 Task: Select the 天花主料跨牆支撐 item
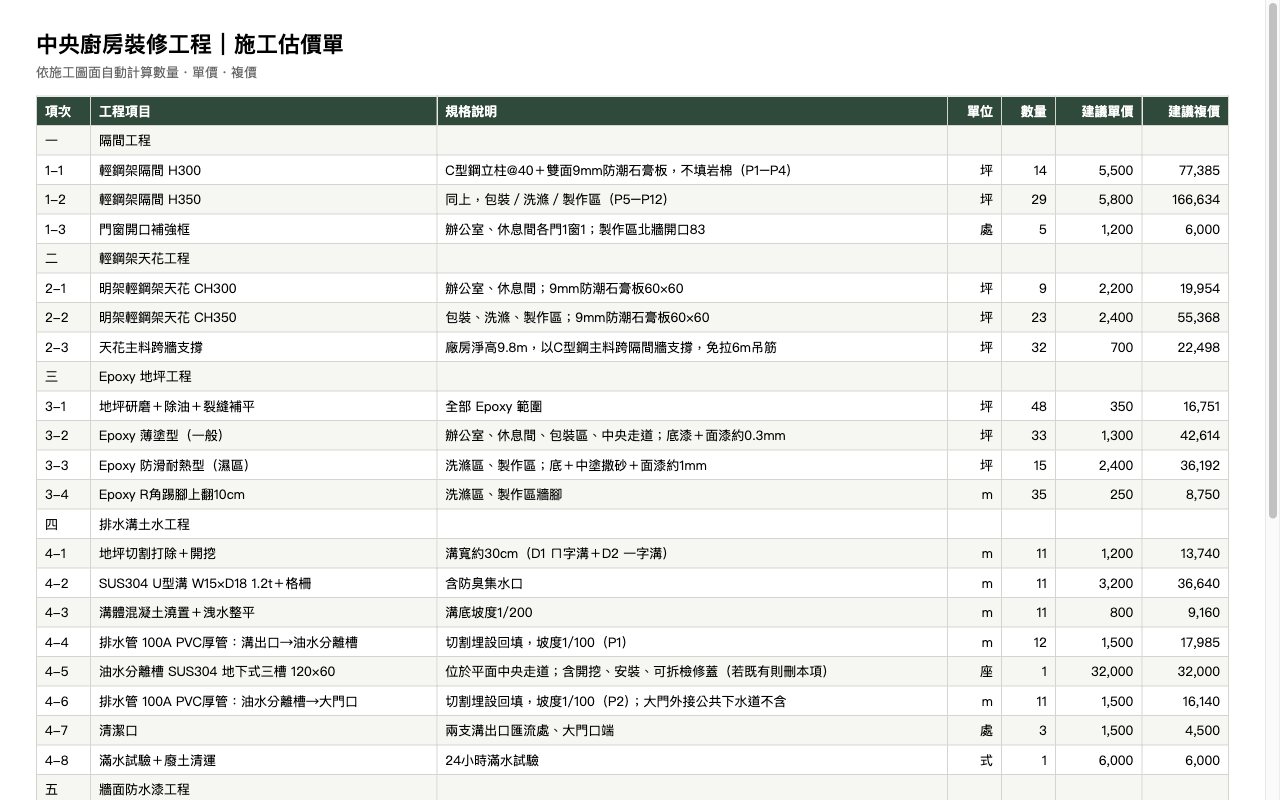pyautogui.click(x=632, y=347)
